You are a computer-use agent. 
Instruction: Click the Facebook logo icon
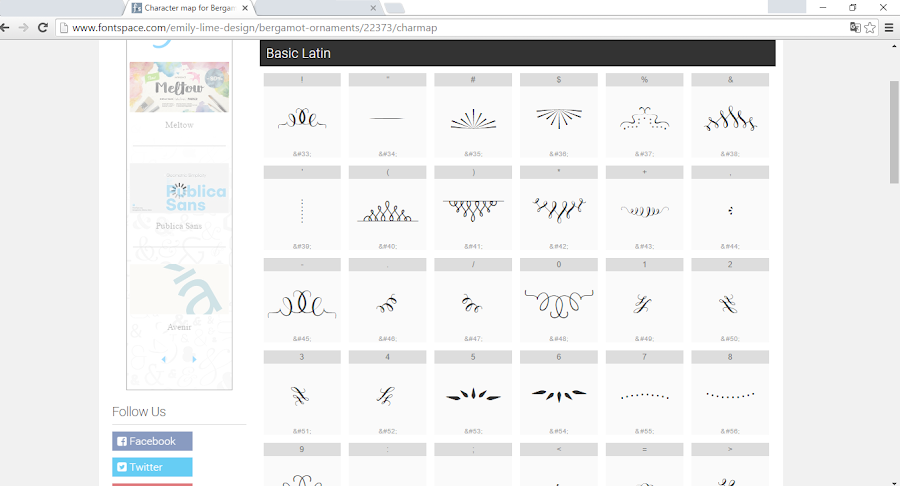[x=122, y=441]
